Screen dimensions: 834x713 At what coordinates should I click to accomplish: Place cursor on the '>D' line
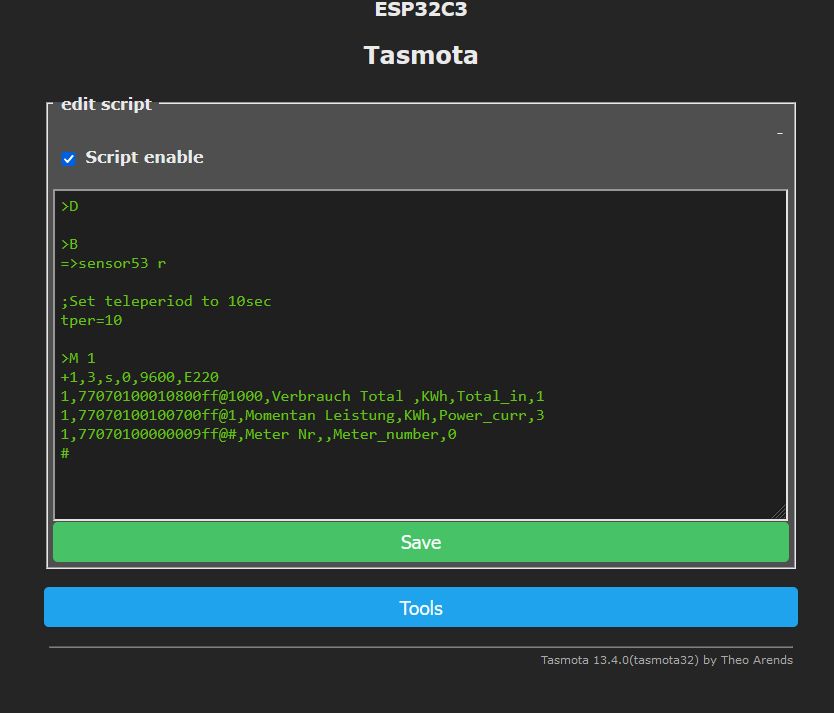pyautogui.click(x=70, y=207)
